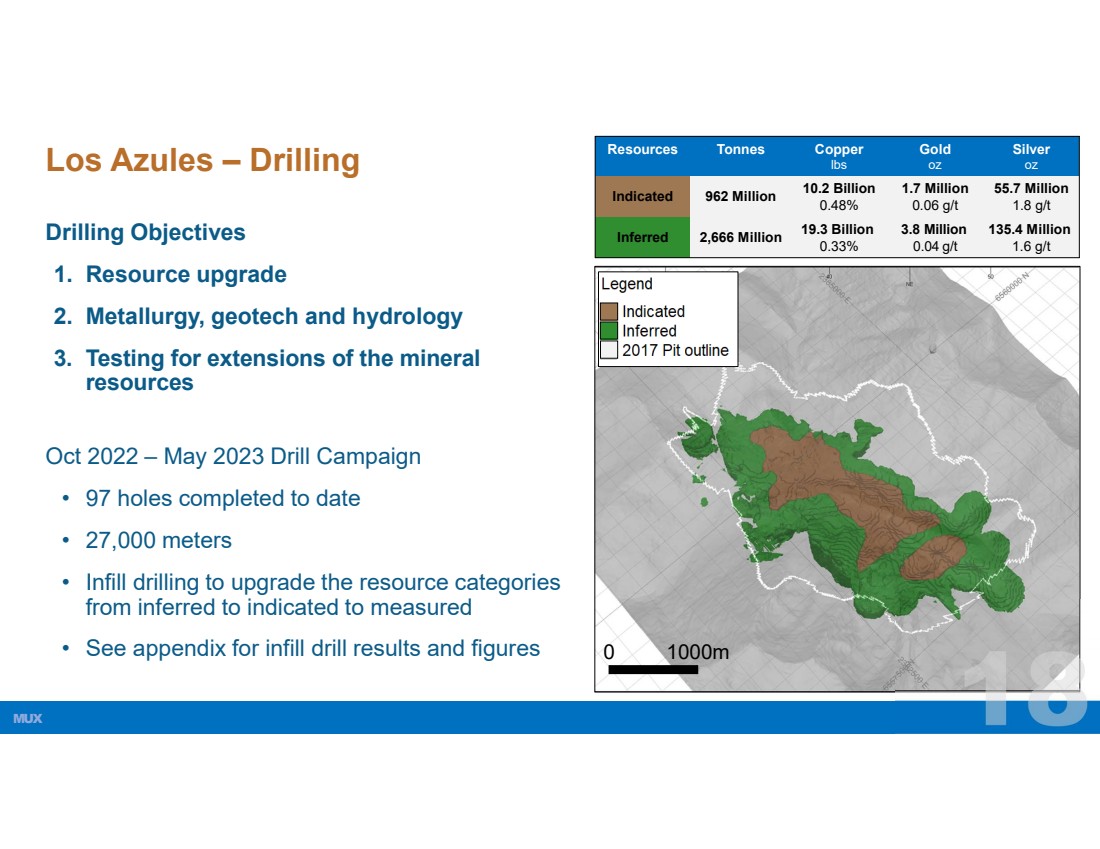Click the Indicated row label in table
Viewport: 1100px width, 849px height.
[642, 196]
